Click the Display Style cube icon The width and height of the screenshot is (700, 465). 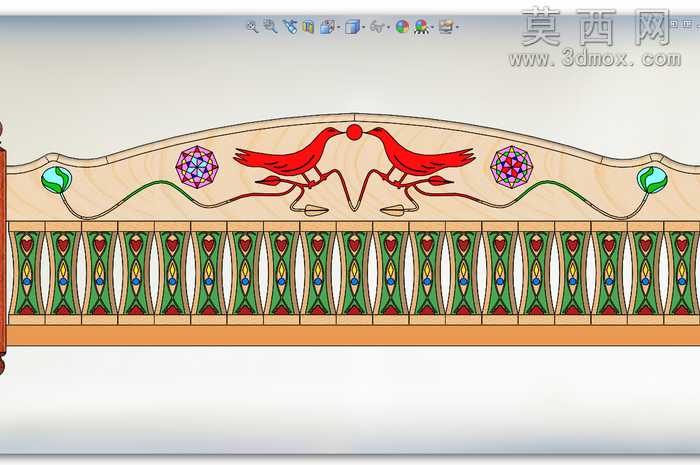[352, 27]
